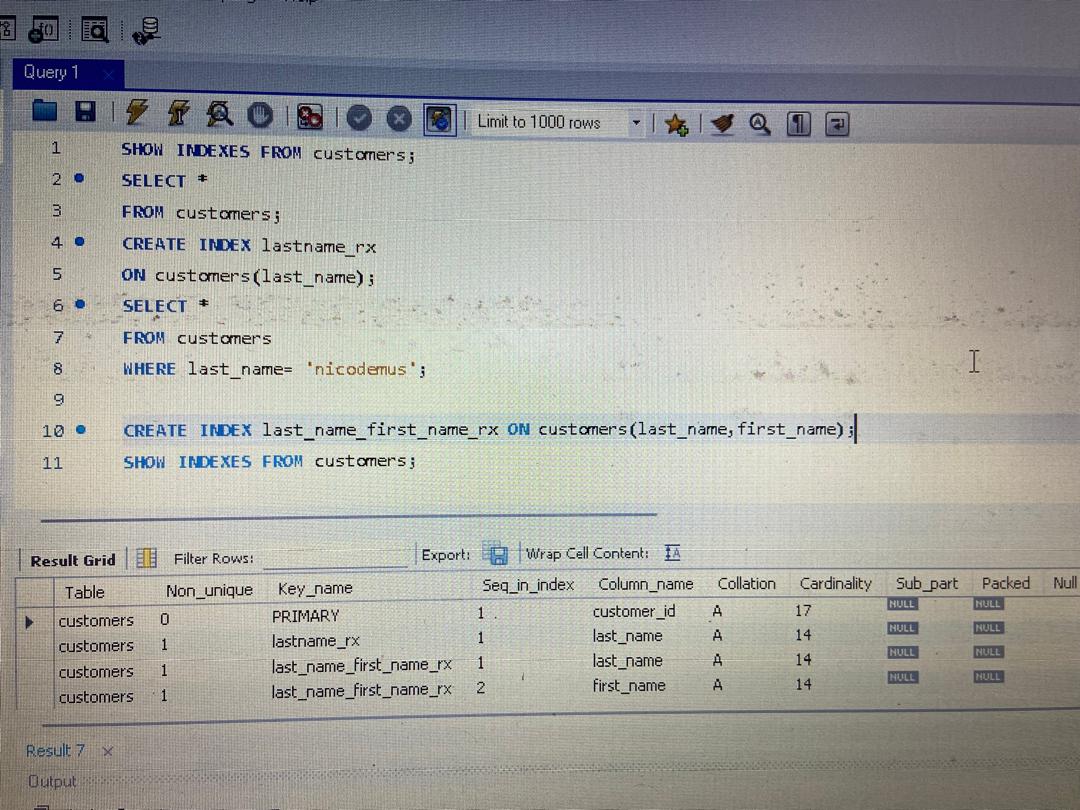Click the search table data icon in top toolbar
The width and height of the screenshot is (1080, 810).
click(96, 30)
